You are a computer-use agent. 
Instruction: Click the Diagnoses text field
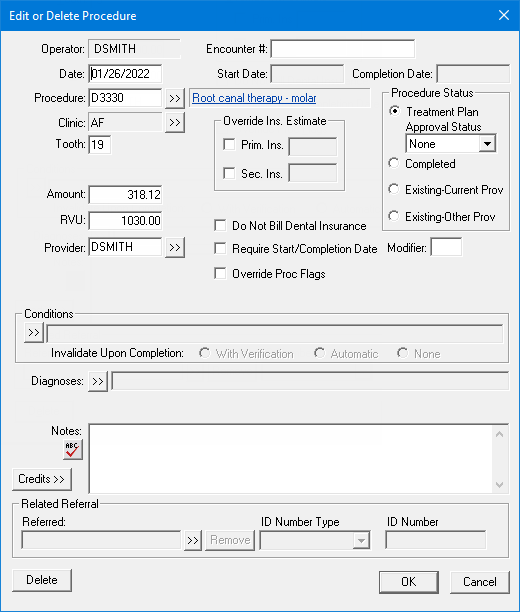(310, 381)
